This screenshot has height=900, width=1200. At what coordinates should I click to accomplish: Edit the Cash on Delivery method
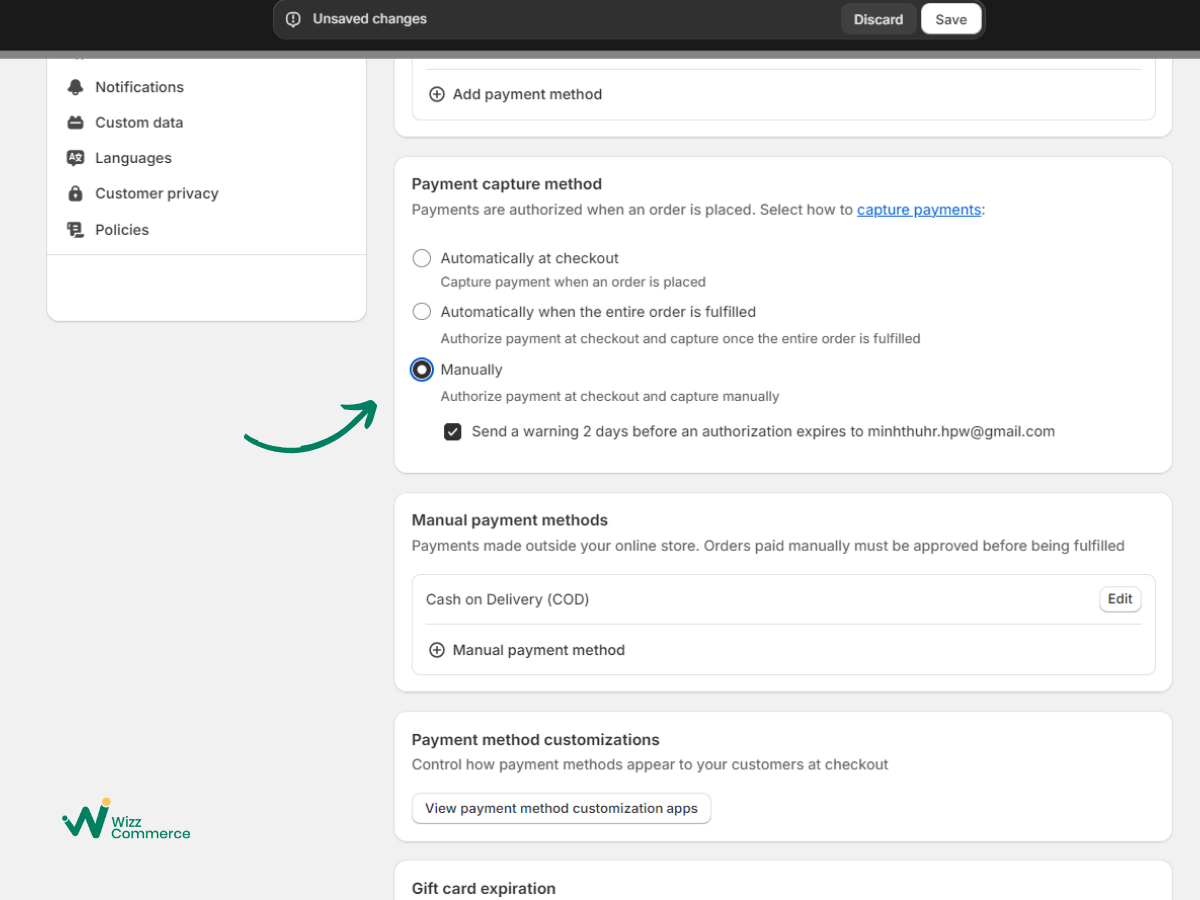(1120, 599)
